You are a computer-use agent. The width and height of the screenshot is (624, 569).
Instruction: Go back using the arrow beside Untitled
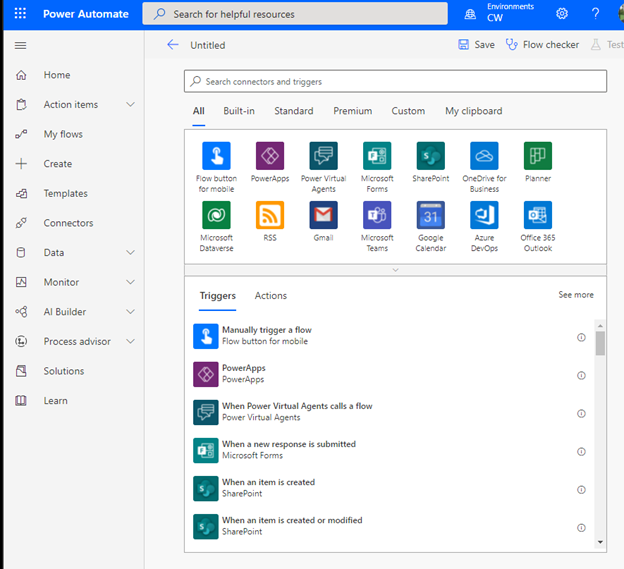click(173, 45)
